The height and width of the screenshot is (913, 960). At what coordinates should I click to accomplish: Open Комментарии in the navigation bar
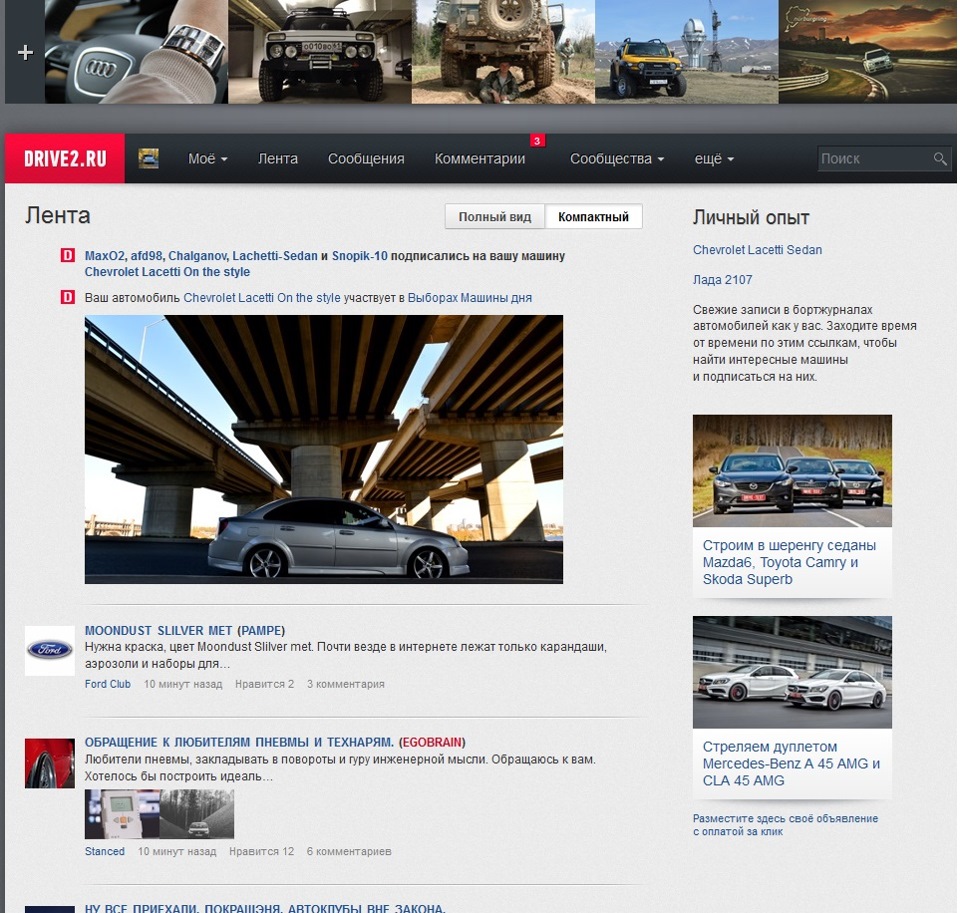479,159
